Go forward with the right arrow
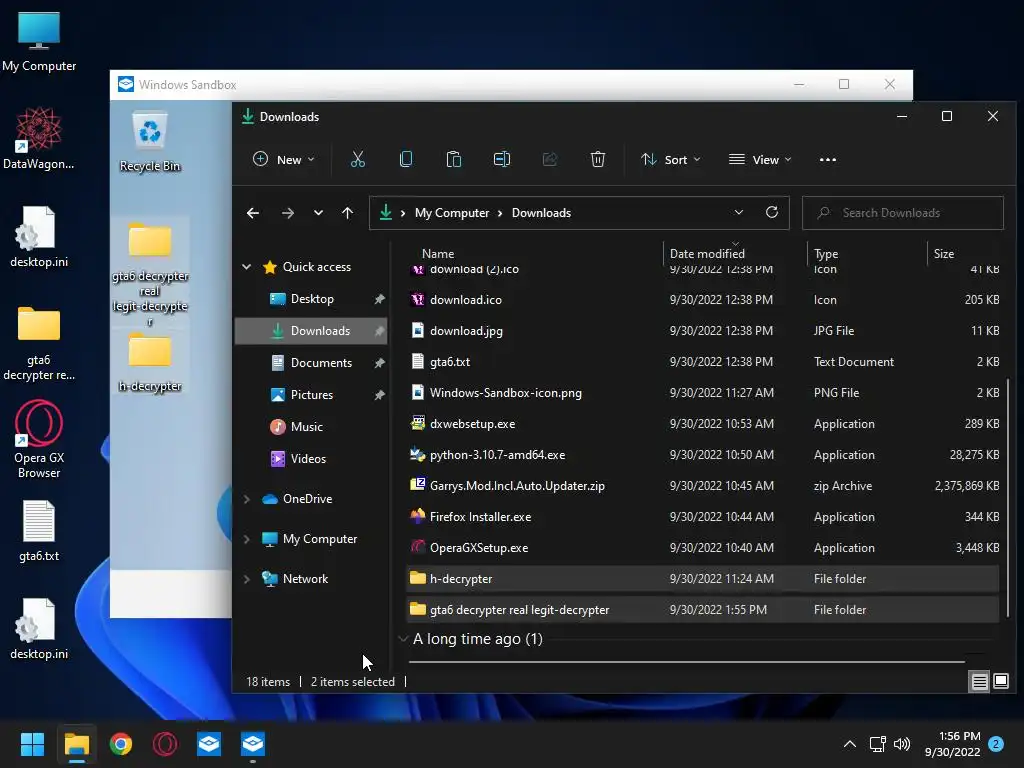The image size is (1024, 768). tap(287, 213)
